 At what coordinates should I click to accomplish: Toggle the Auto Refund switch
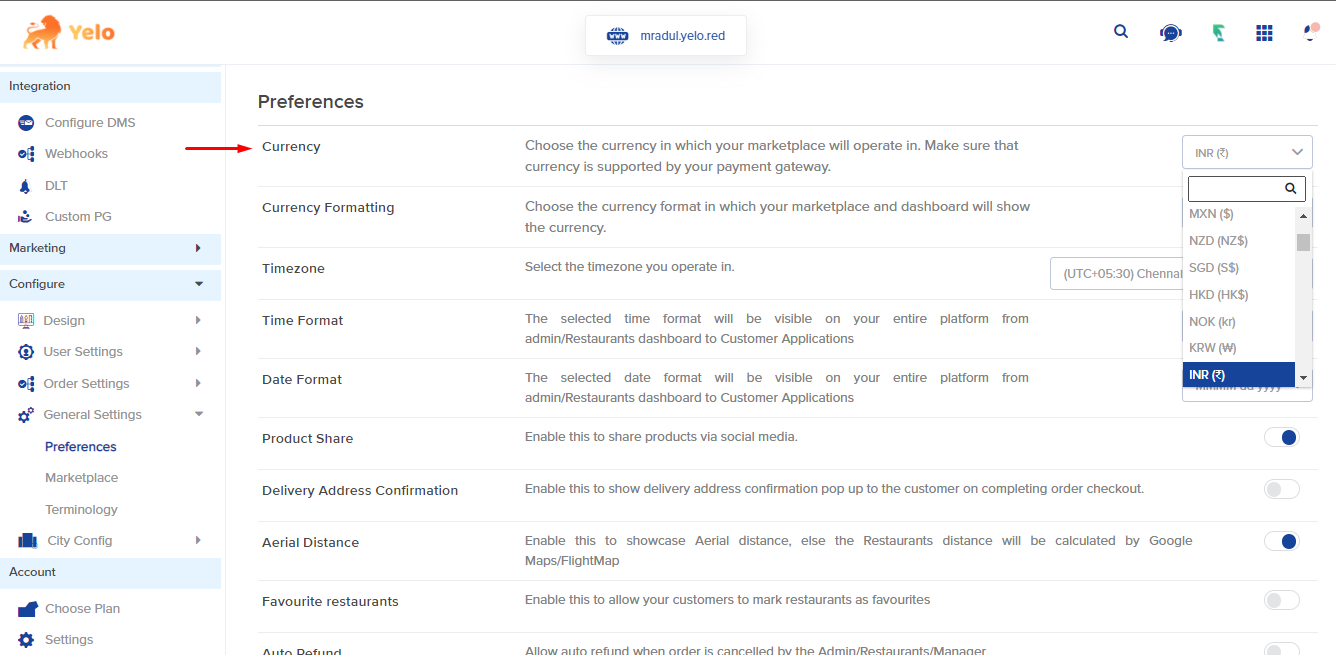1281,649
